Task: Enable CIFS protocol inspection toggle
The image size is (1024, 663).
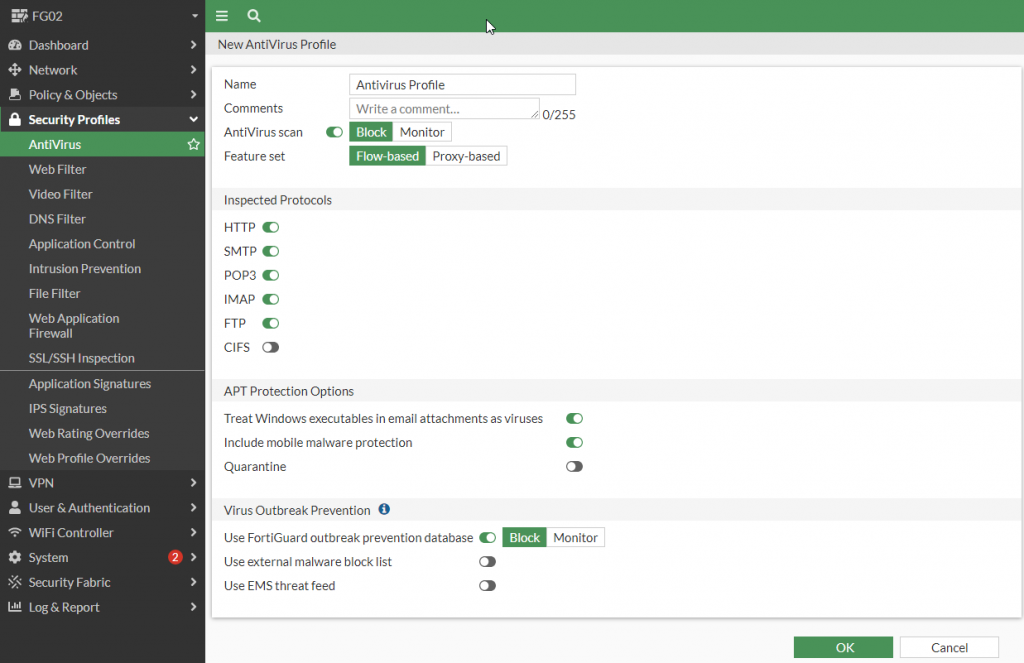Action: click(x=270, y=347)
